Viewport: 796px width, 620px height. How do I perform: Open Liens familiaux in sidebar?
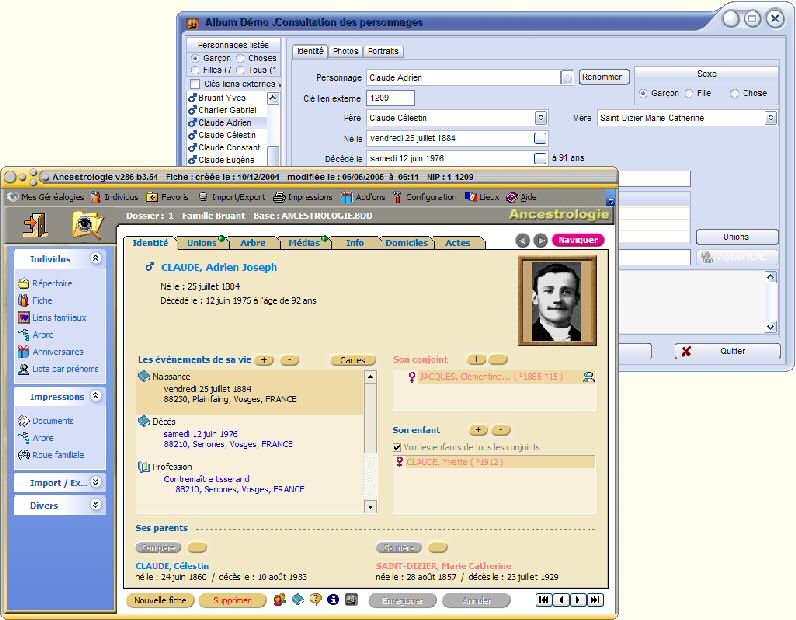coord(58,317)
